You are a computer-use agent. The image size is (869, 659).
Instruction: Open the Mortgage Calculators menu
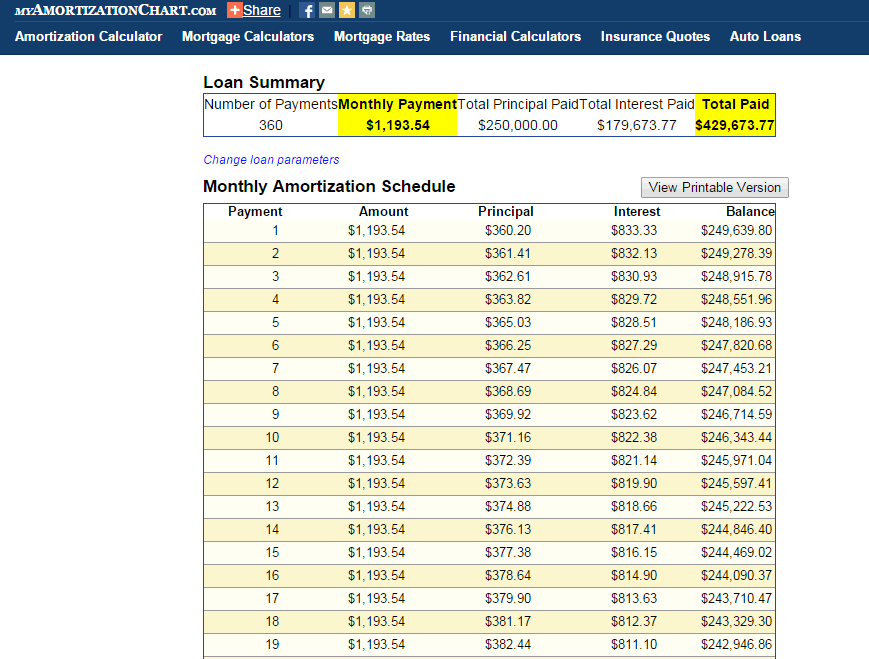tap(248, 37)
